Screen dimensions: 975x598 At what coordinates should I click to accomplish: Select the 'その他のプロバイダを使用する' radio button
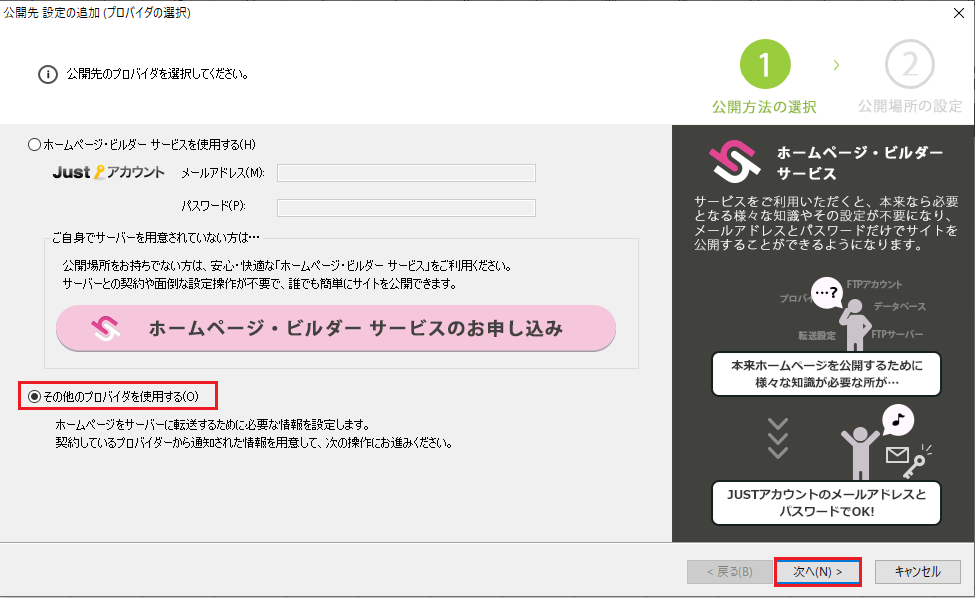pyautogui.click(x=34, y=397)
